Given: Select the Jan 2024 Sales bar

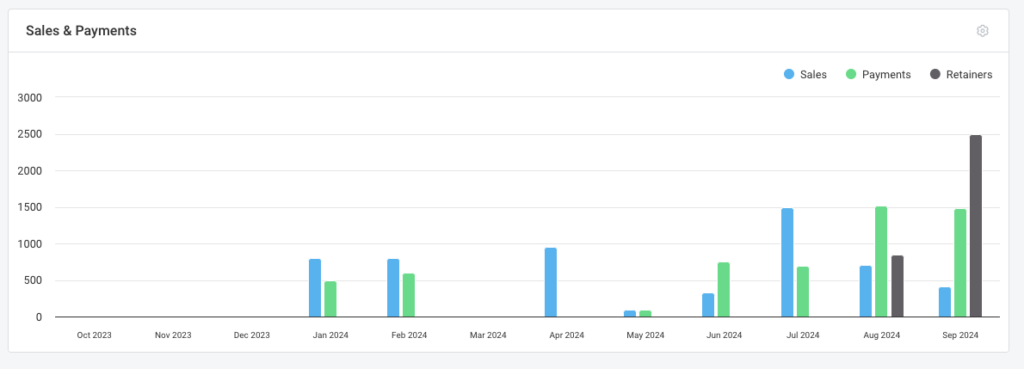Looking at the screenshot, I should click(315, 288).
